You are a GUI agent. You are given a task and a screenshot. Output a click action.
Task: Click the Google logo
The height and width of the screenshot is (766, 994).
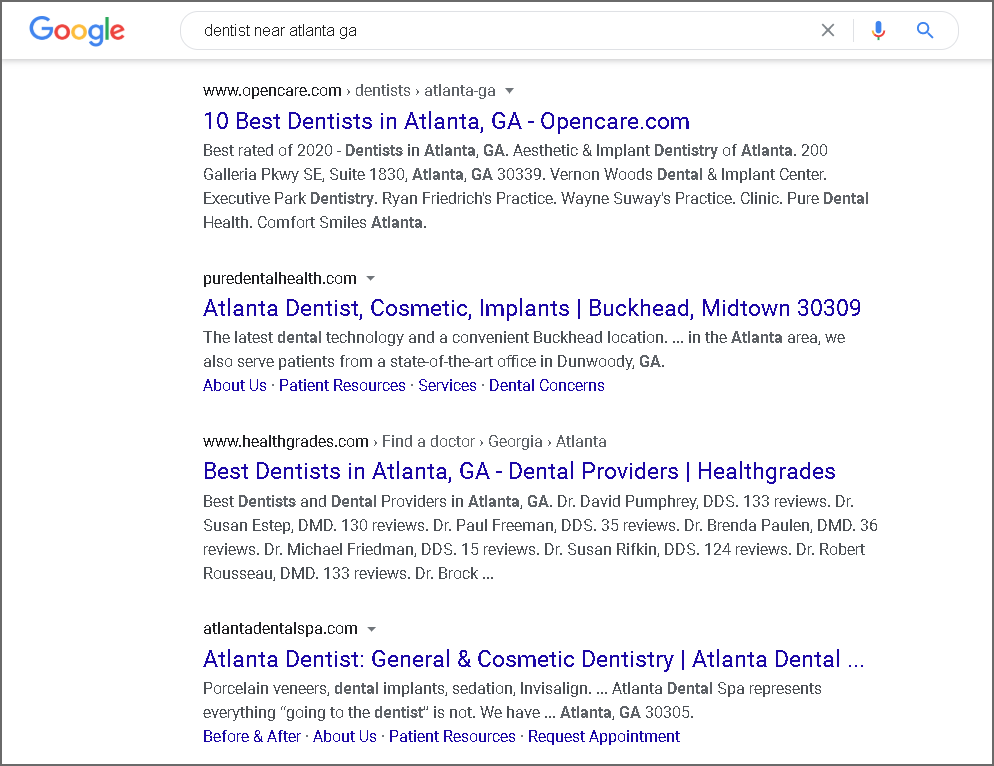coord(77,31)
